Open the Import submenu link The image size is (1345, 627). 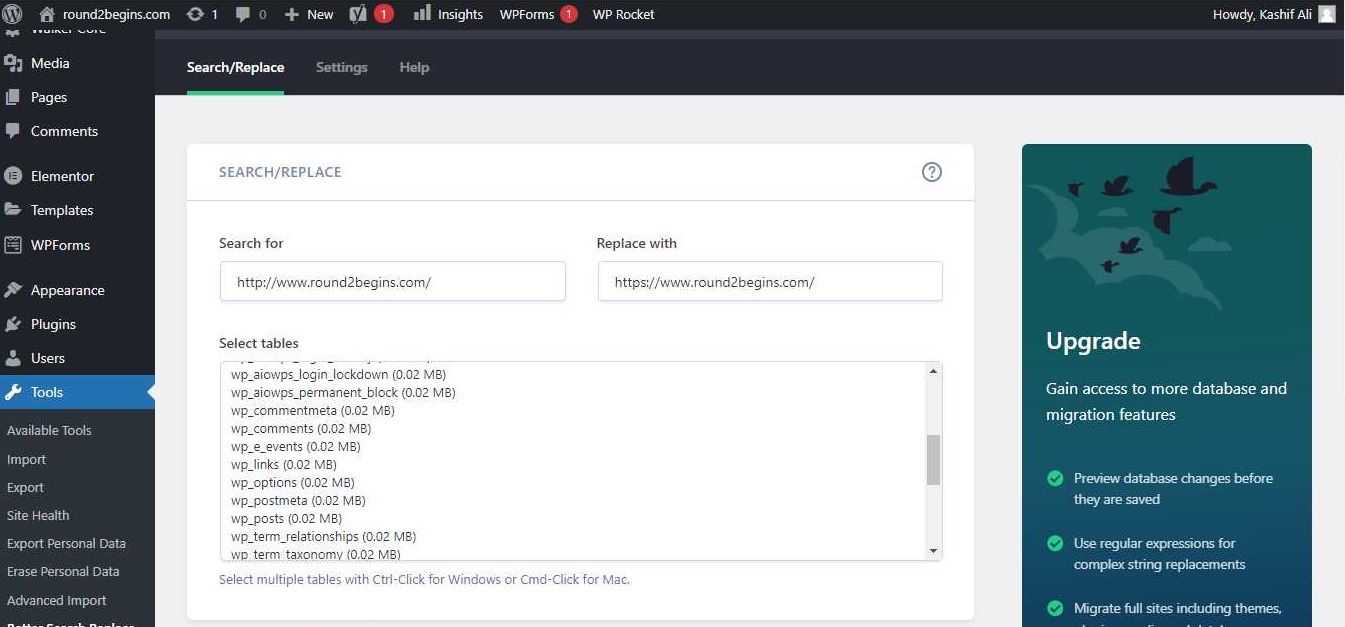27,459
